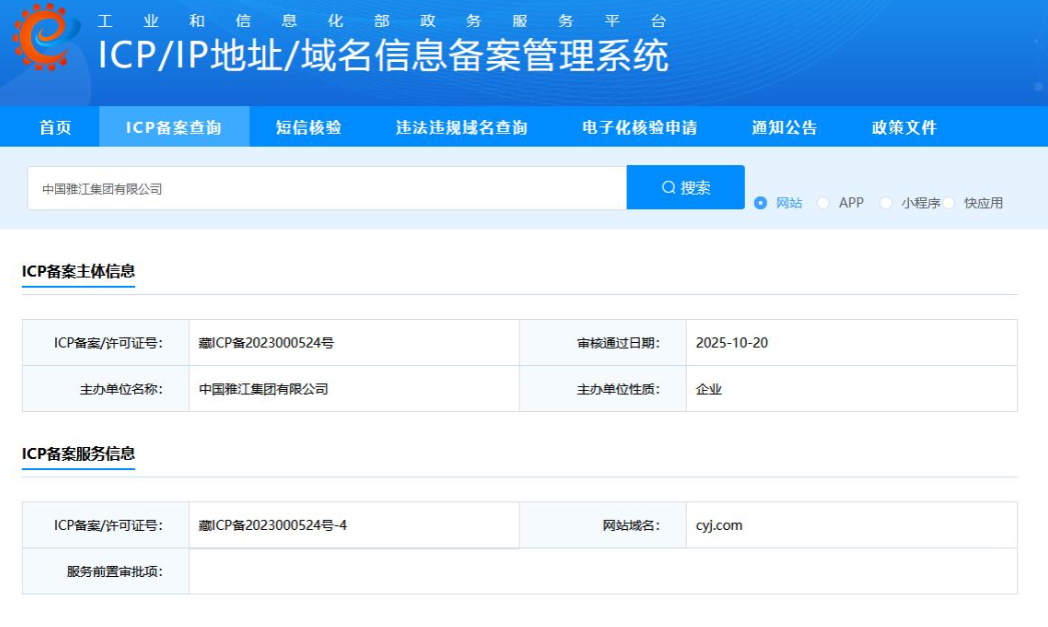Viewport: 1048px width, 627px height.
Task: Open the 短信核验 menu item
Action: [308, 127]
